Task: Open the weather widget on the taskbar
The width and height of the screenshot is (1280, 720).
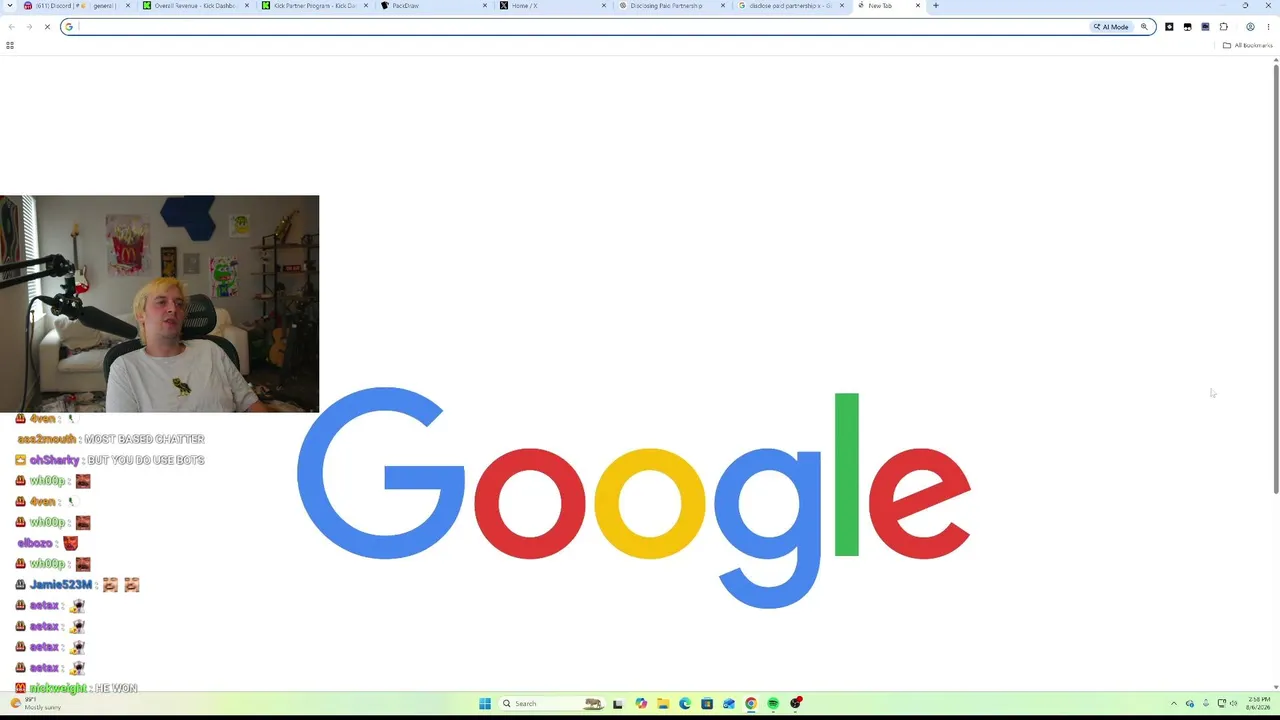Action: pos(36,704)
